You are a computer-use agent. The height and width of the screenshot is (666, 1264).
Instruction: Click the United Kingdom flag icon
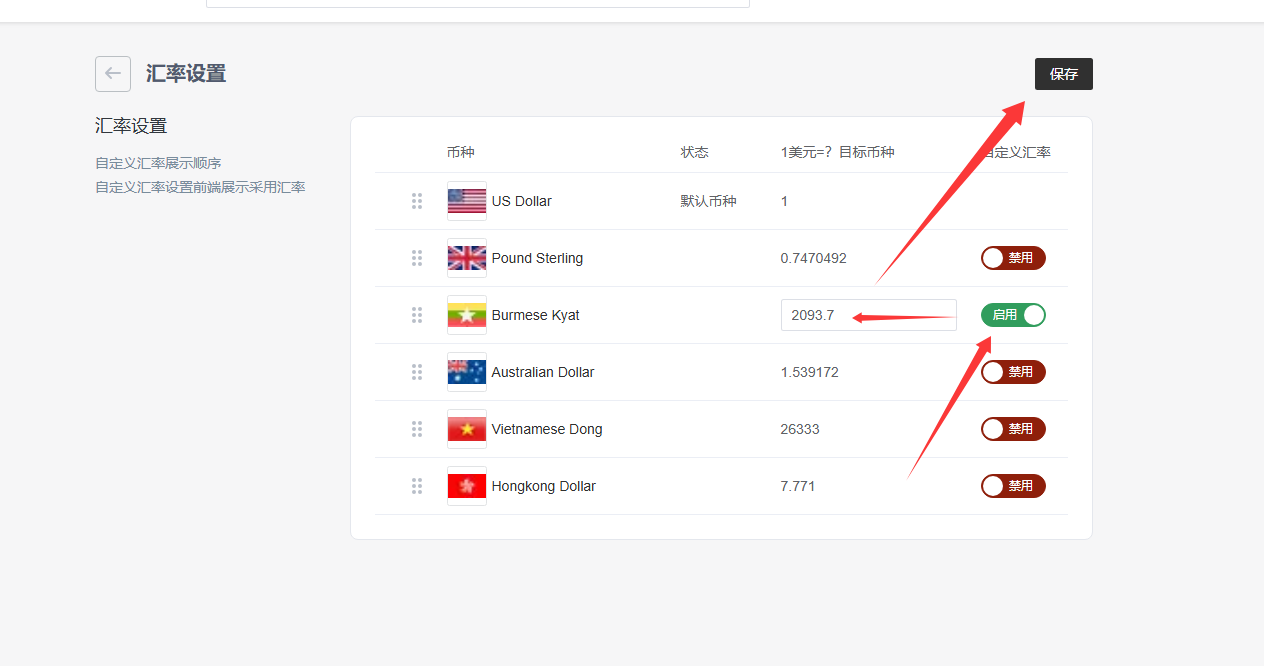467,258
